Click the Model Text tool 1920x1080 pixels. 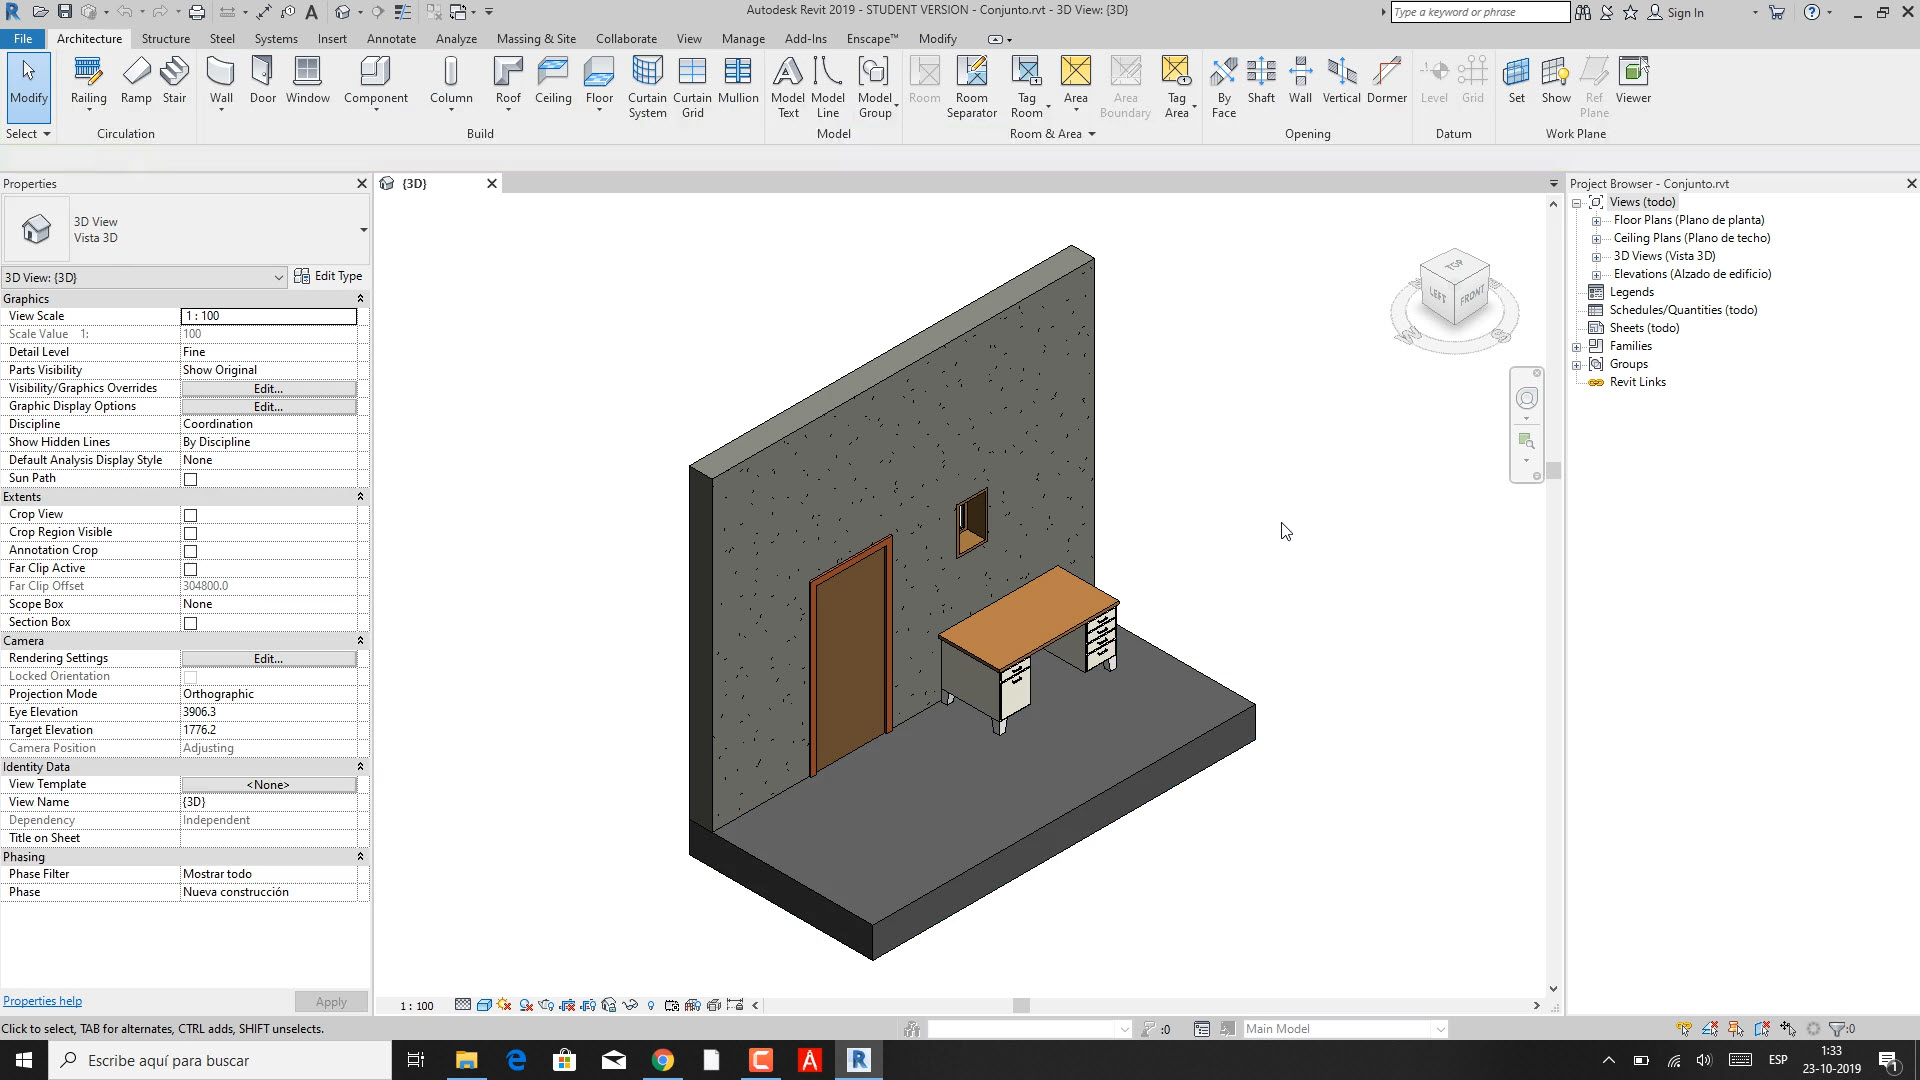point(788,88)
